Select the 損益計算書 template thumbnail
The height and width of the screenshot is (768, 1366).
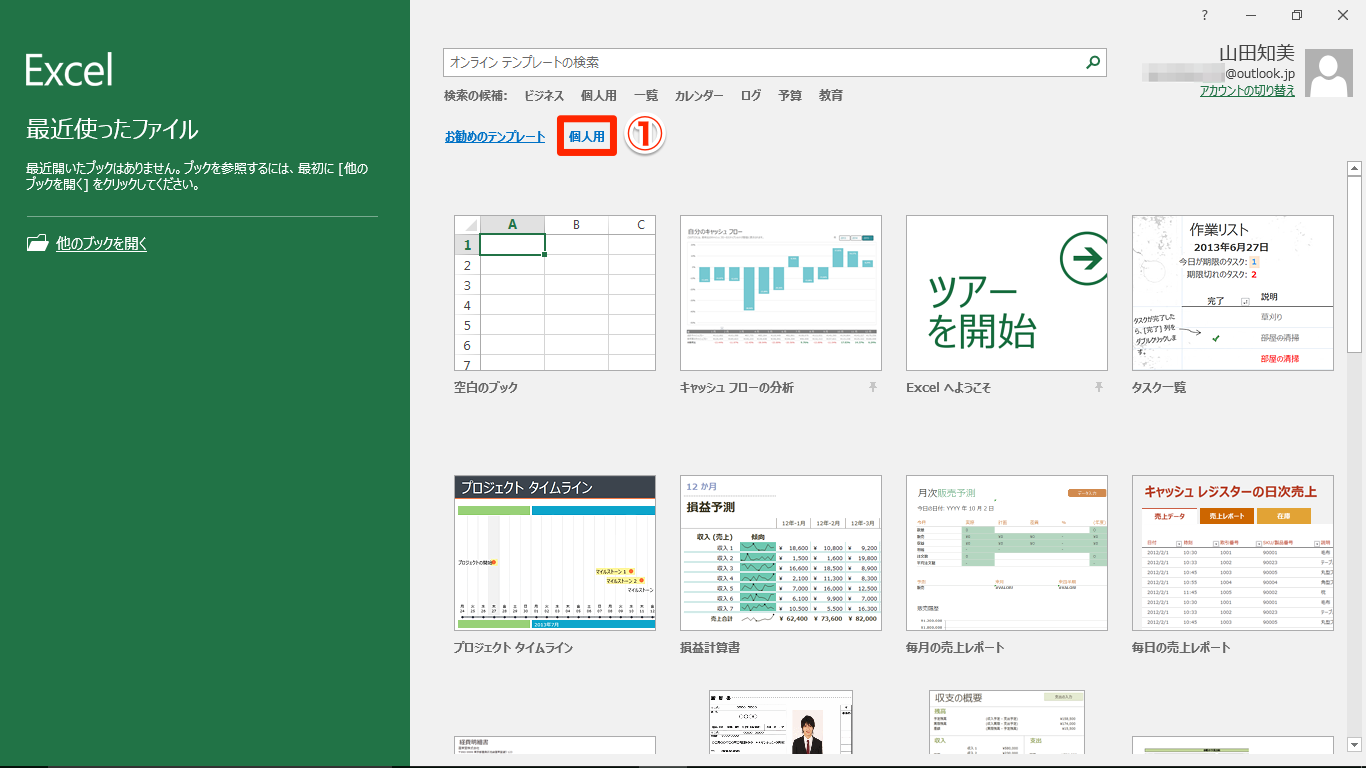781,553
